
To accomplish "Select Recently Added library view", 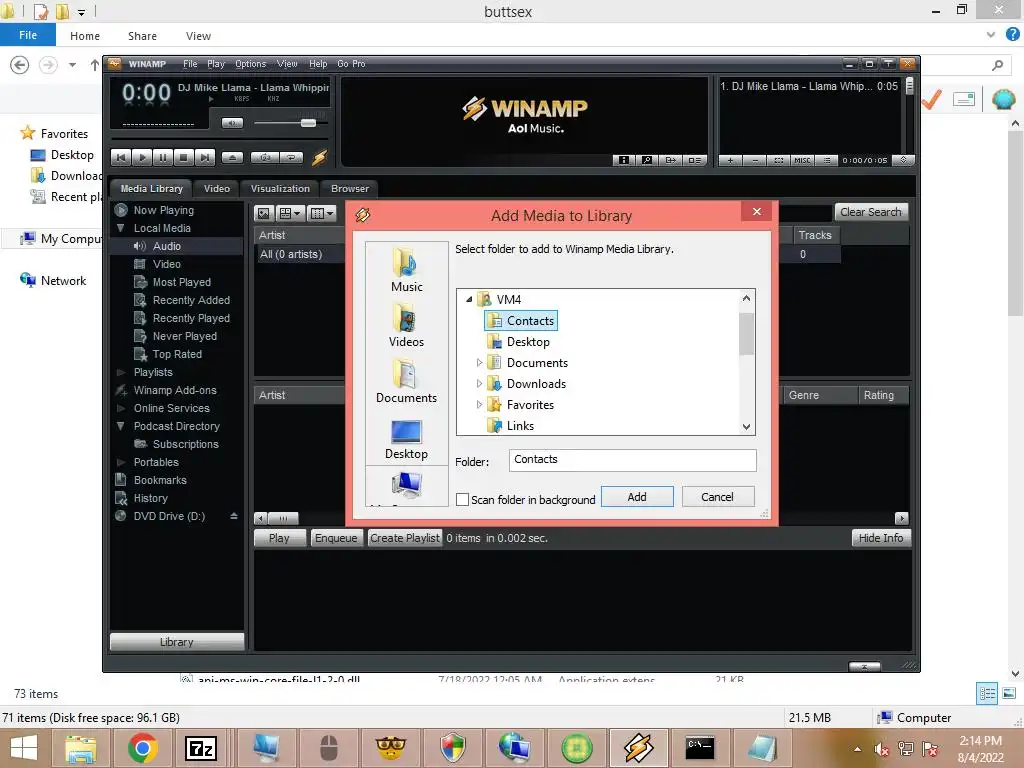I will pos(191,300).
